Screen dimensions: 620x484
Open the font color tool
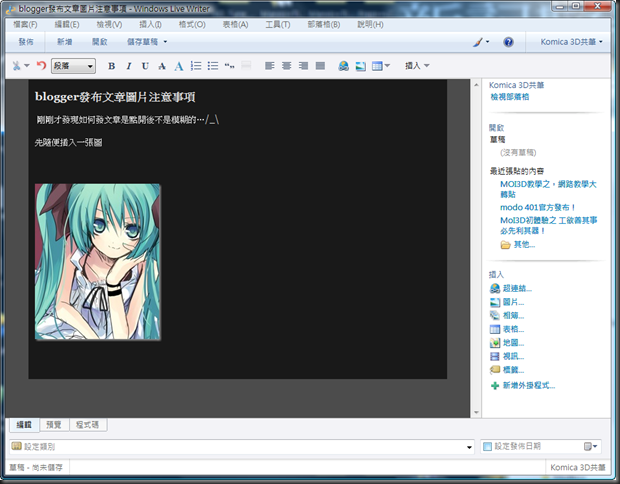(179, 66)
